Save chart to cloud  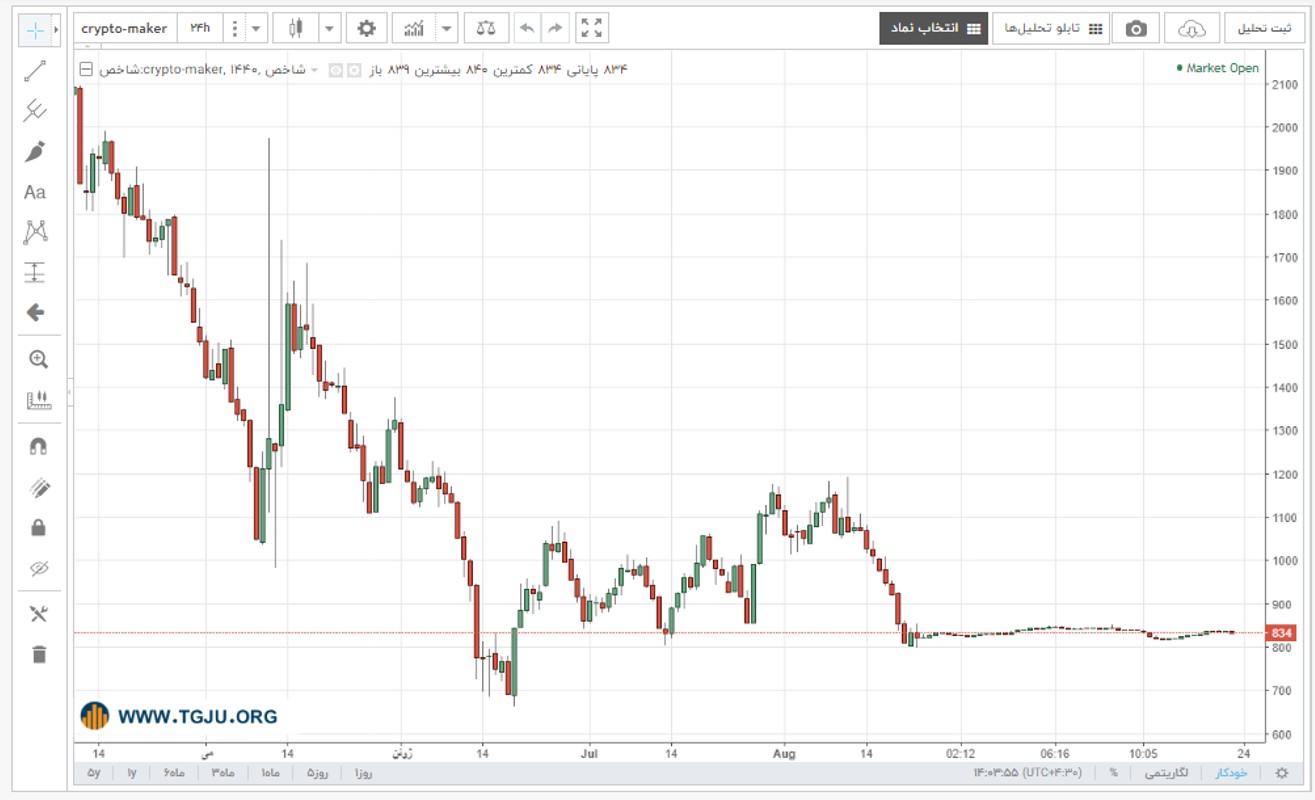1192,29
